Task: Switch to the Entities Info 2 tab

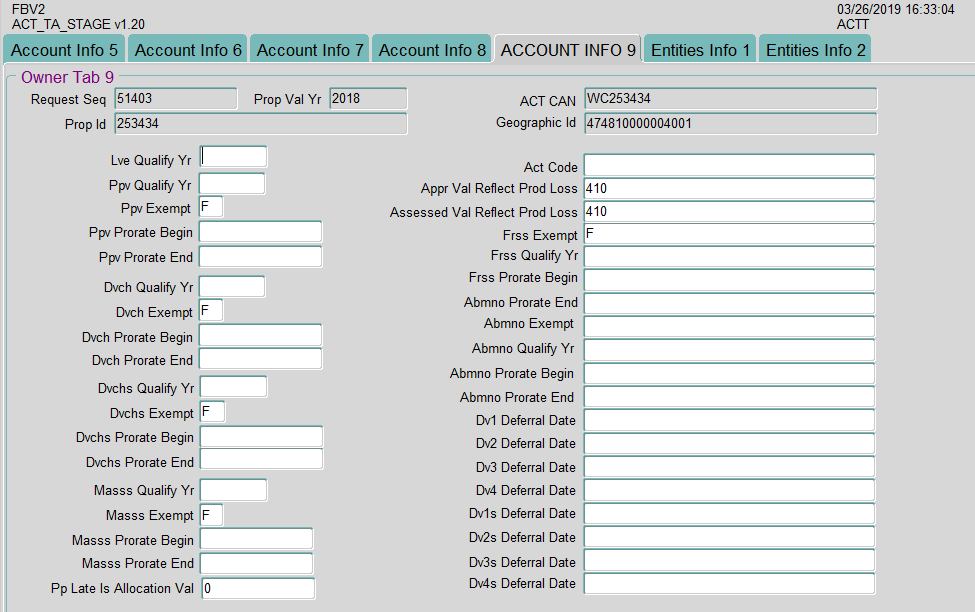Action: pyautogui.click(x=815, y=50)
